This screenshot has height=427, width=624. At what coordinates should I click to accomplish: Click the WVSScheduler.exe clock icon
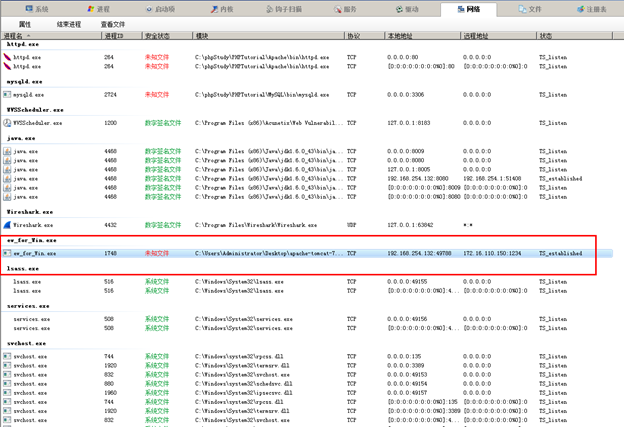click(x=7, y=123)
